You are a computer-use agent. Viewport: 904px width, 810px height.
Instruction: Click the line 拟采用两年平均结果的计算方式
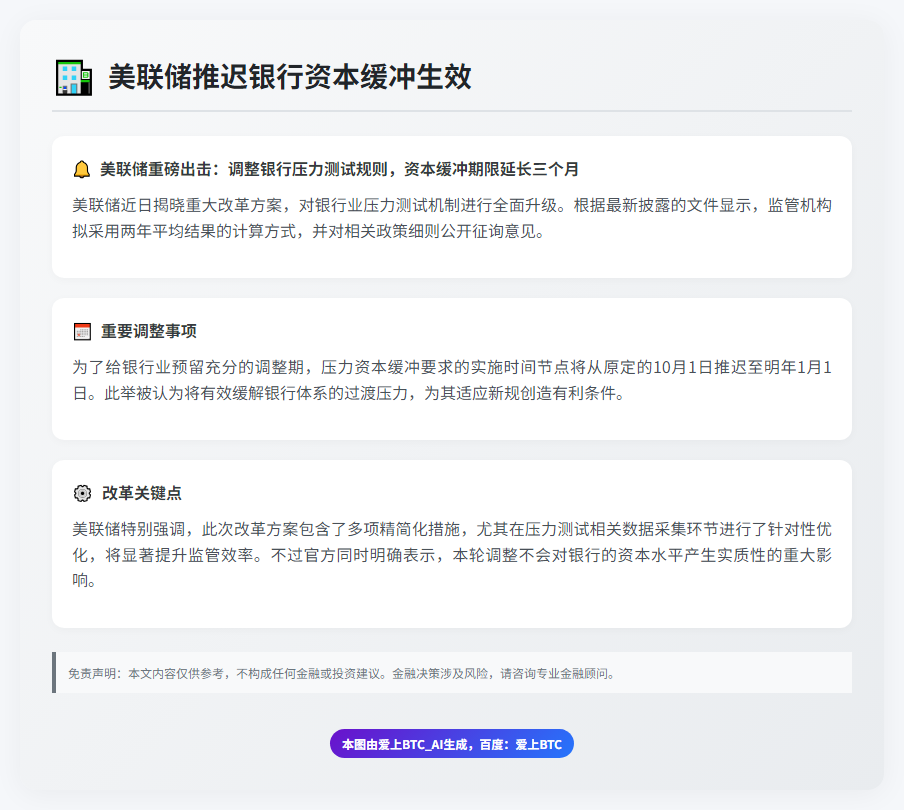pyautogui.click(x=308, y=232)
